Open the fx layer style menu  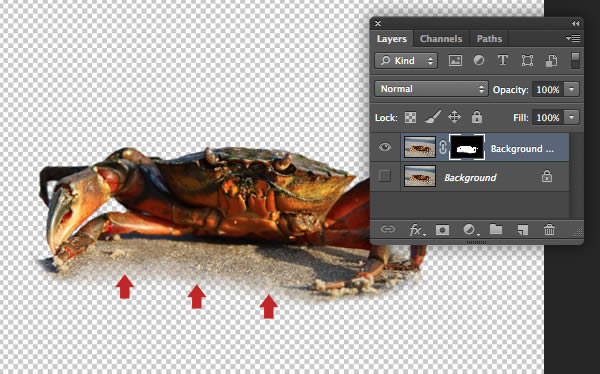click(416, 230)
